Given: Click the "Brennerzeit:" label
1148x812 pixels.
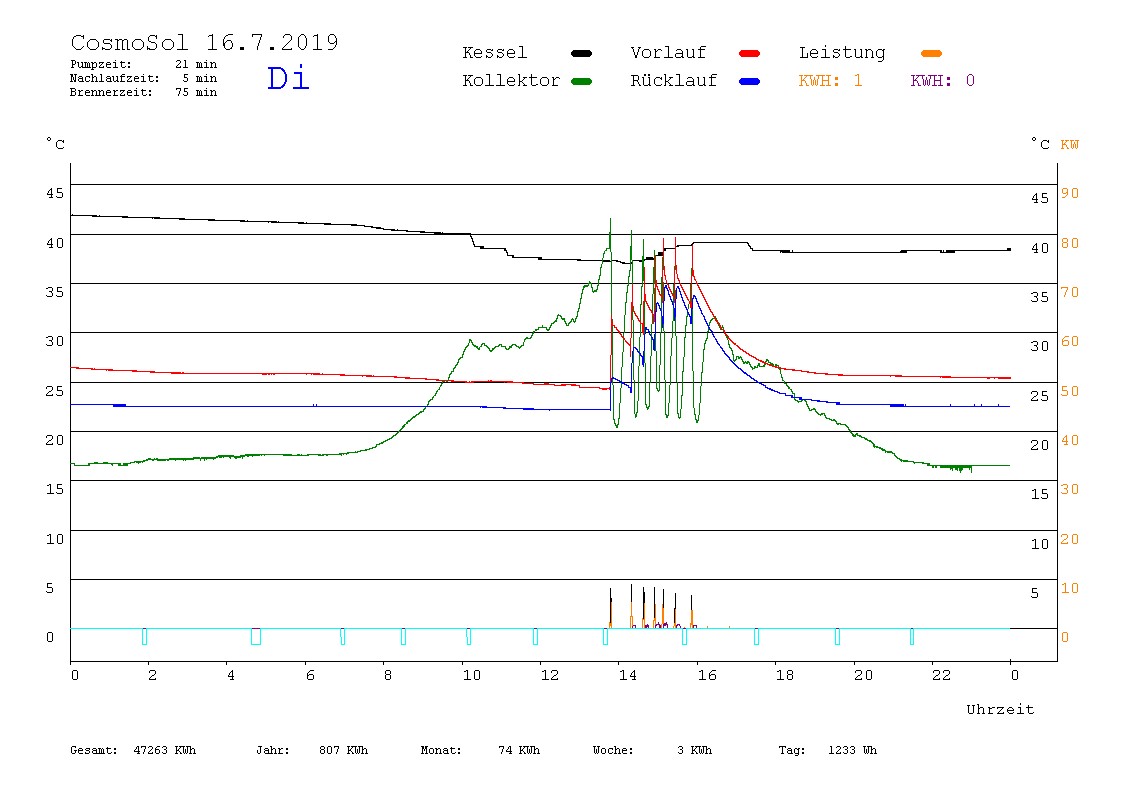Looking at the screenshot, I should tap(111, 92).
